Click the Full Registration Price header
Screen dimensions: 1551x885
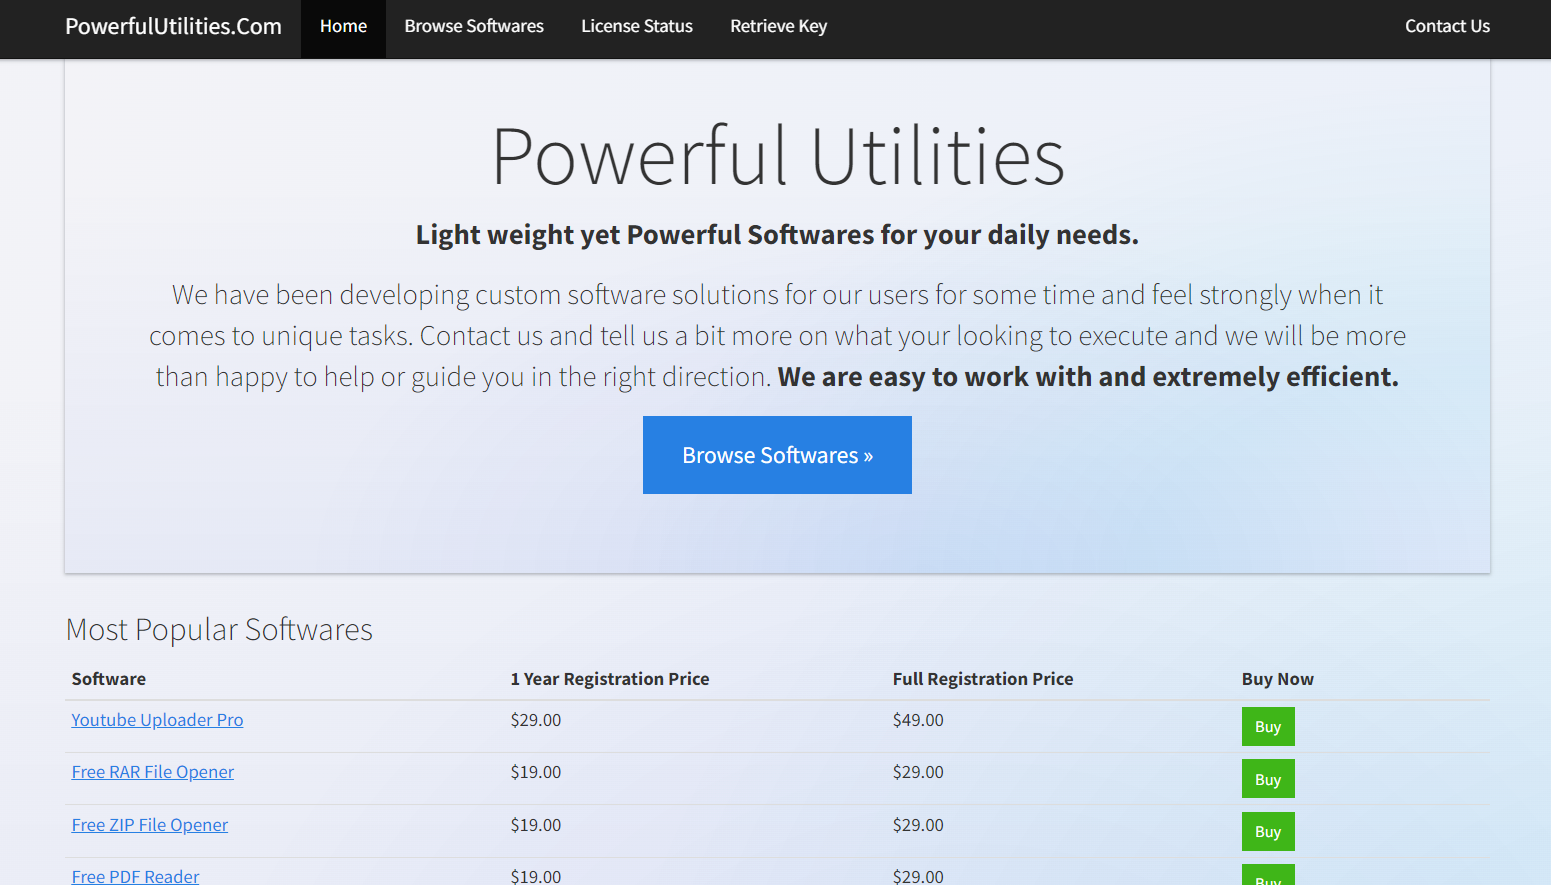[x=983, y=679]
